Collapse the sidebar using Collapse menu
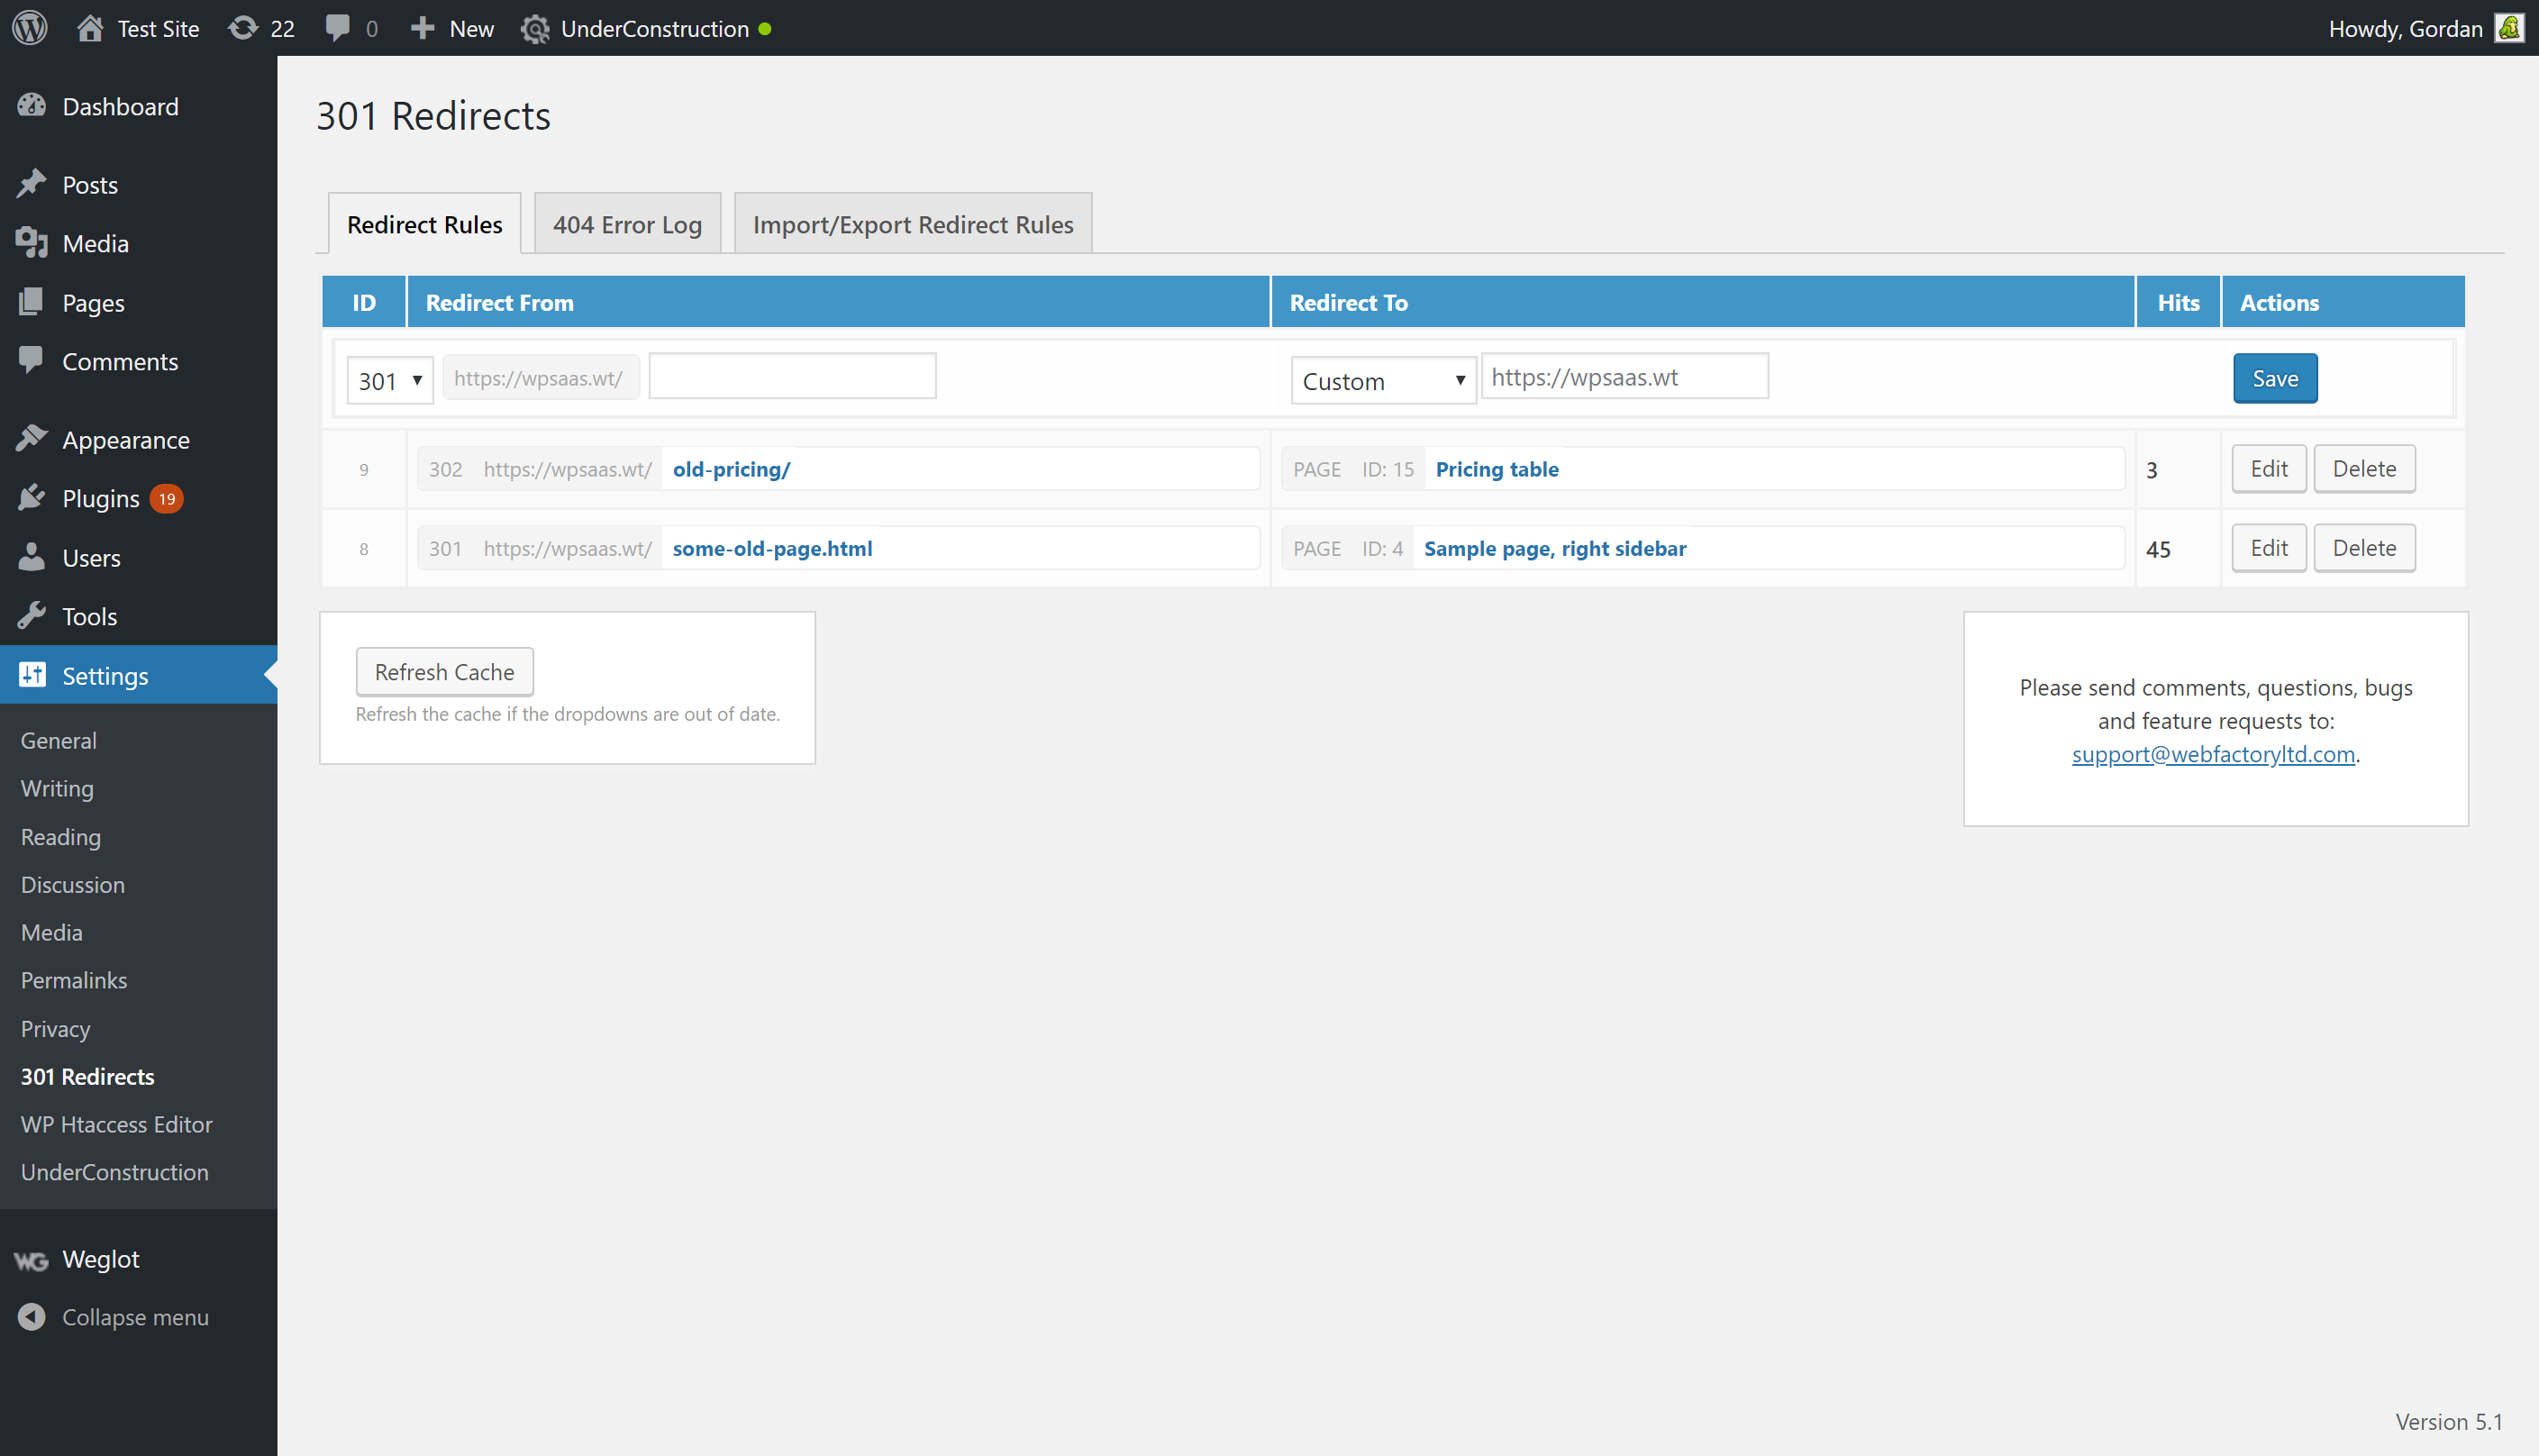2539x1456 pixels. click(136, 1316)
